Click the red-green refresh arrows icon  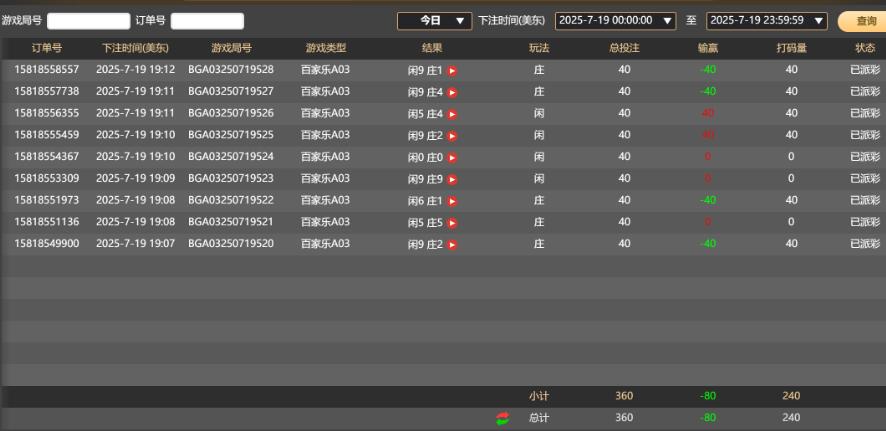(x=502, y=418)
